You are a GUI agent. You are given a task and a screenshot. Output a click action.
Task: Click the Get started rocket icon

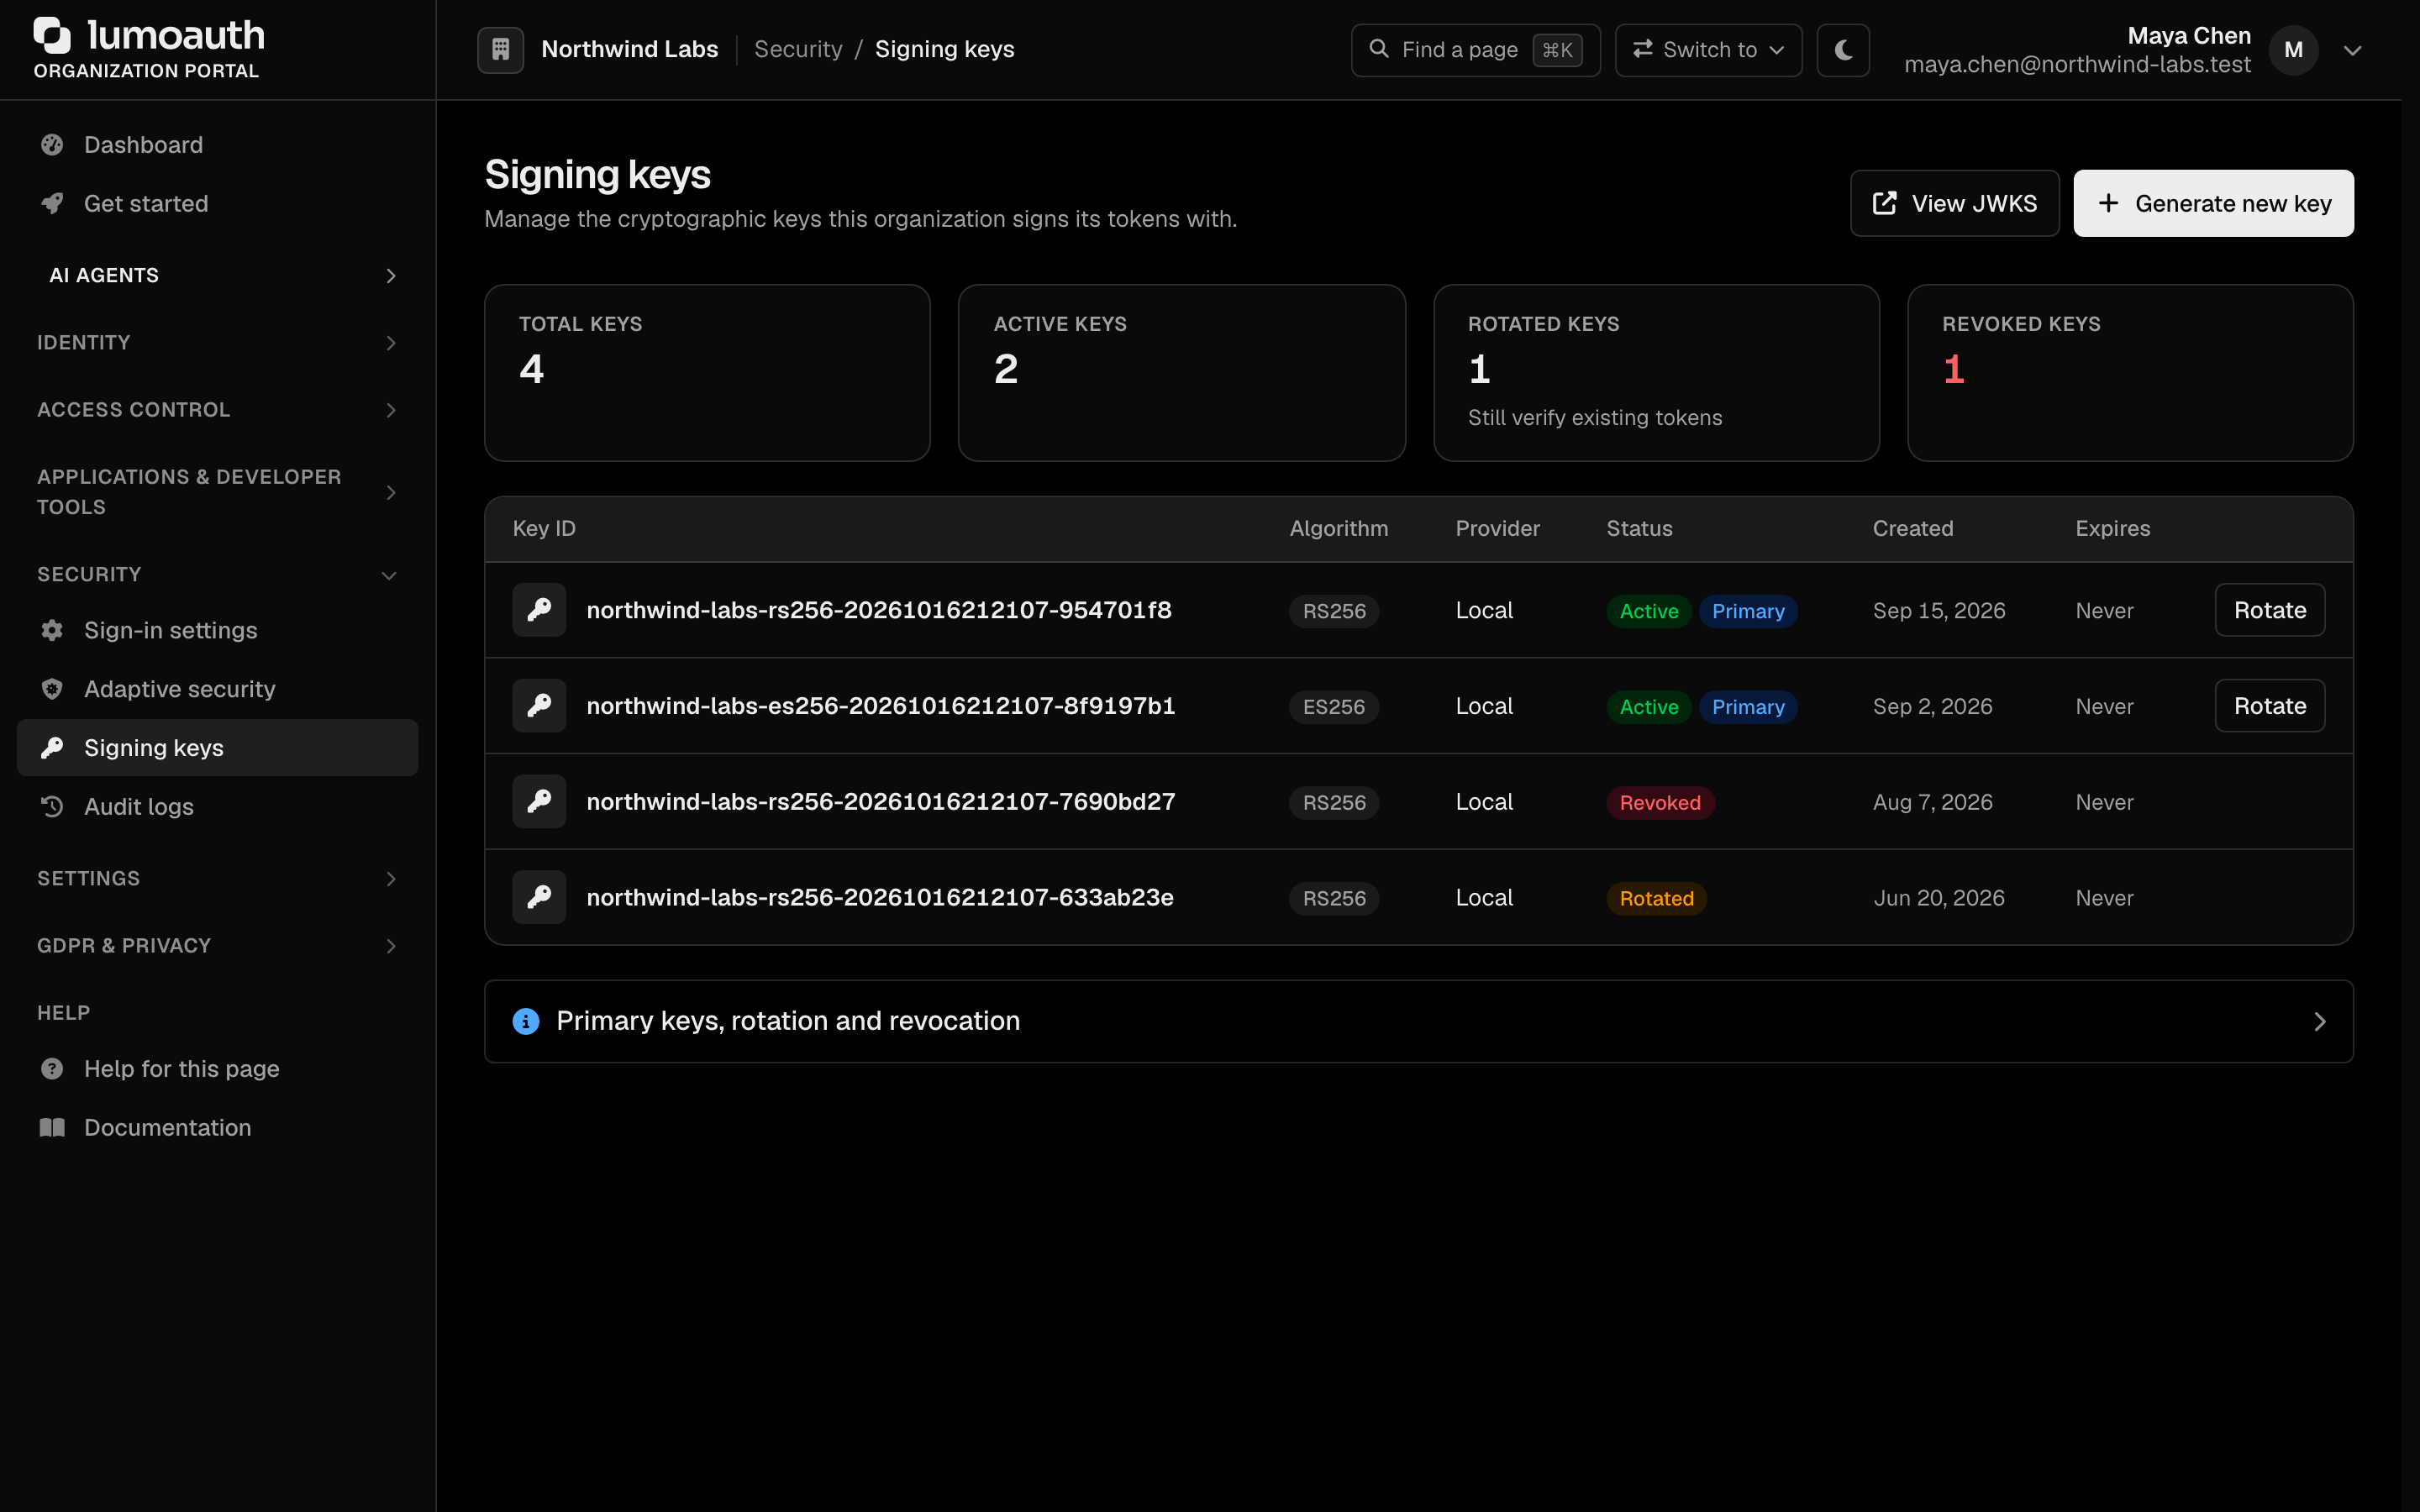(52, 204)
